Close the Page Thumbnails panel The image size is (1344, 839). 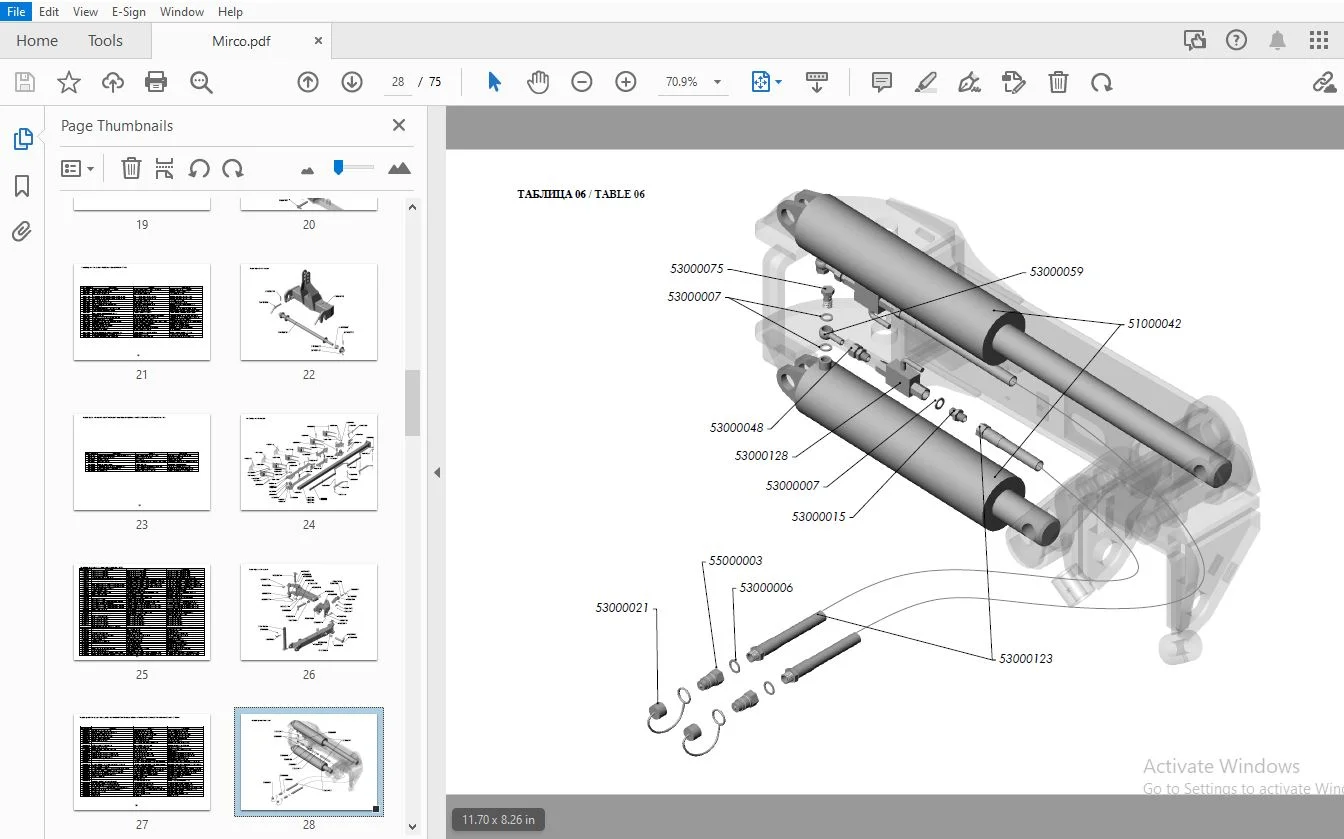399,125
